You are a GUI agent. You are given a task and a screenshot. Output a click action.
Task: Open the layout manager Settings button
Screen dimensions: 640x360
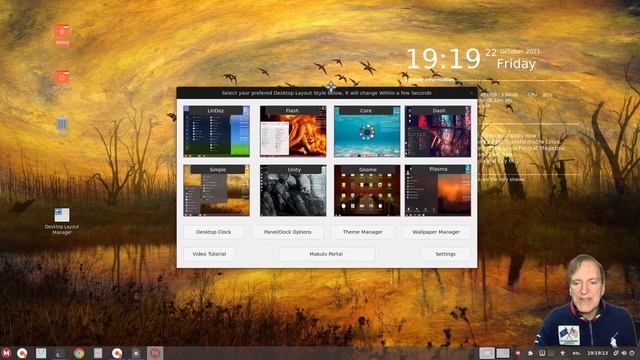tap(445, 254)
